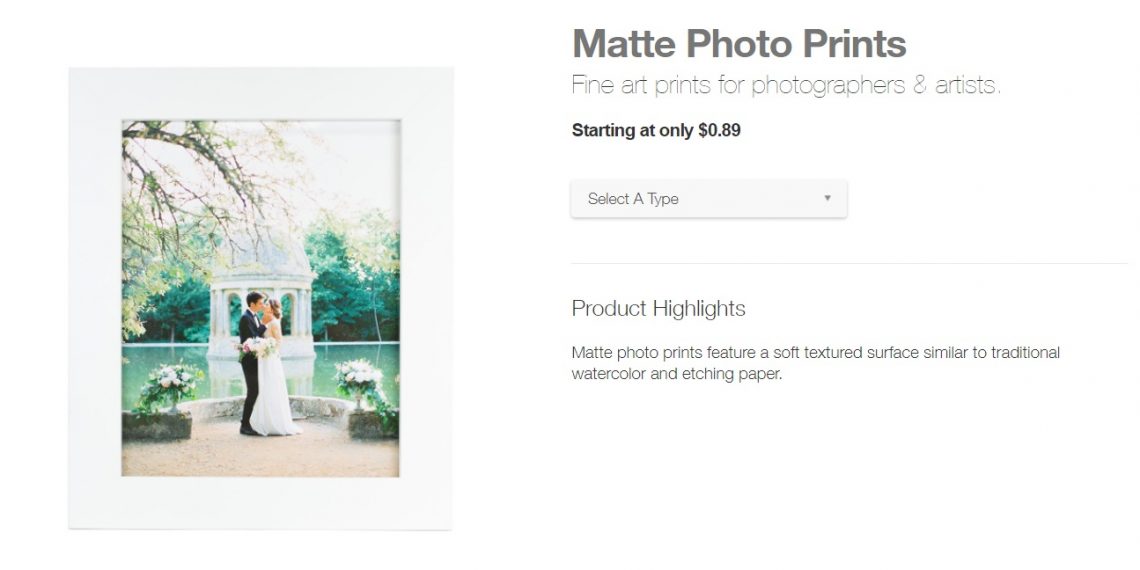Viewport: 1140px width, 570px height.
Task: Click the framed matte print product image
Action: click(260, 298)
